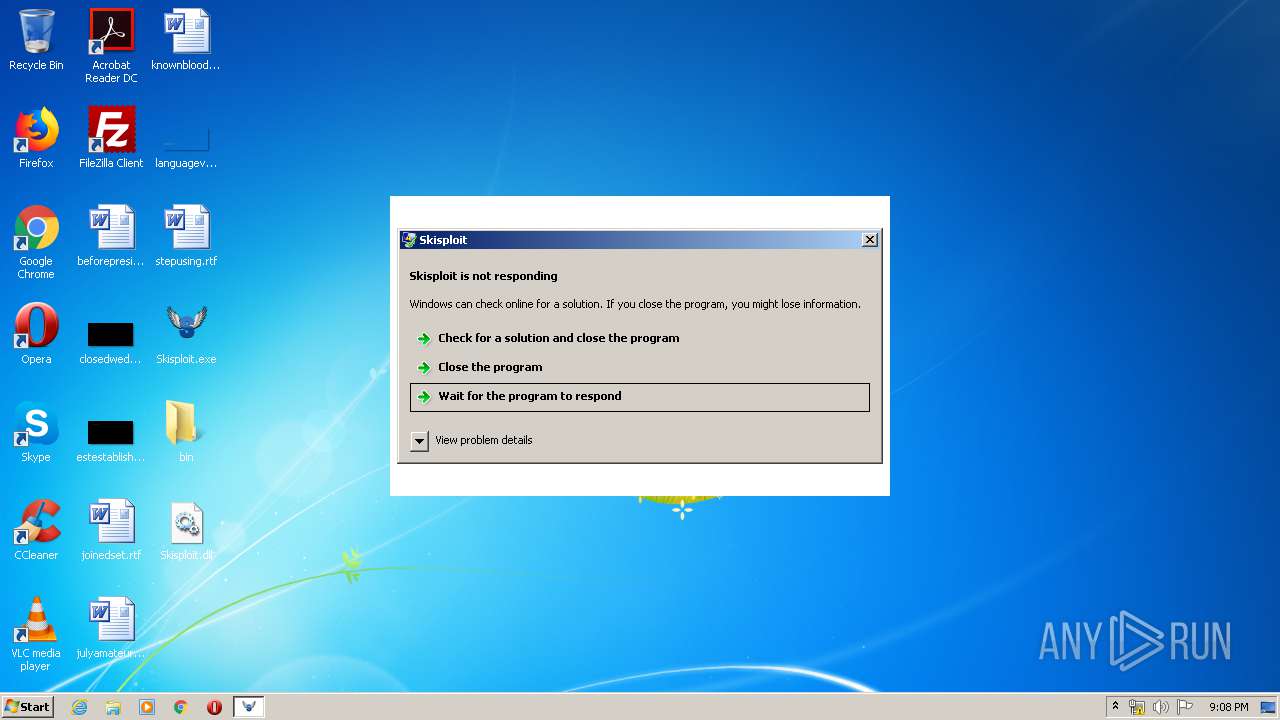The width and height of the screenshot is (1280, 720).
Task: Open FileZilla Client shortcut
Action: (111, 138)
